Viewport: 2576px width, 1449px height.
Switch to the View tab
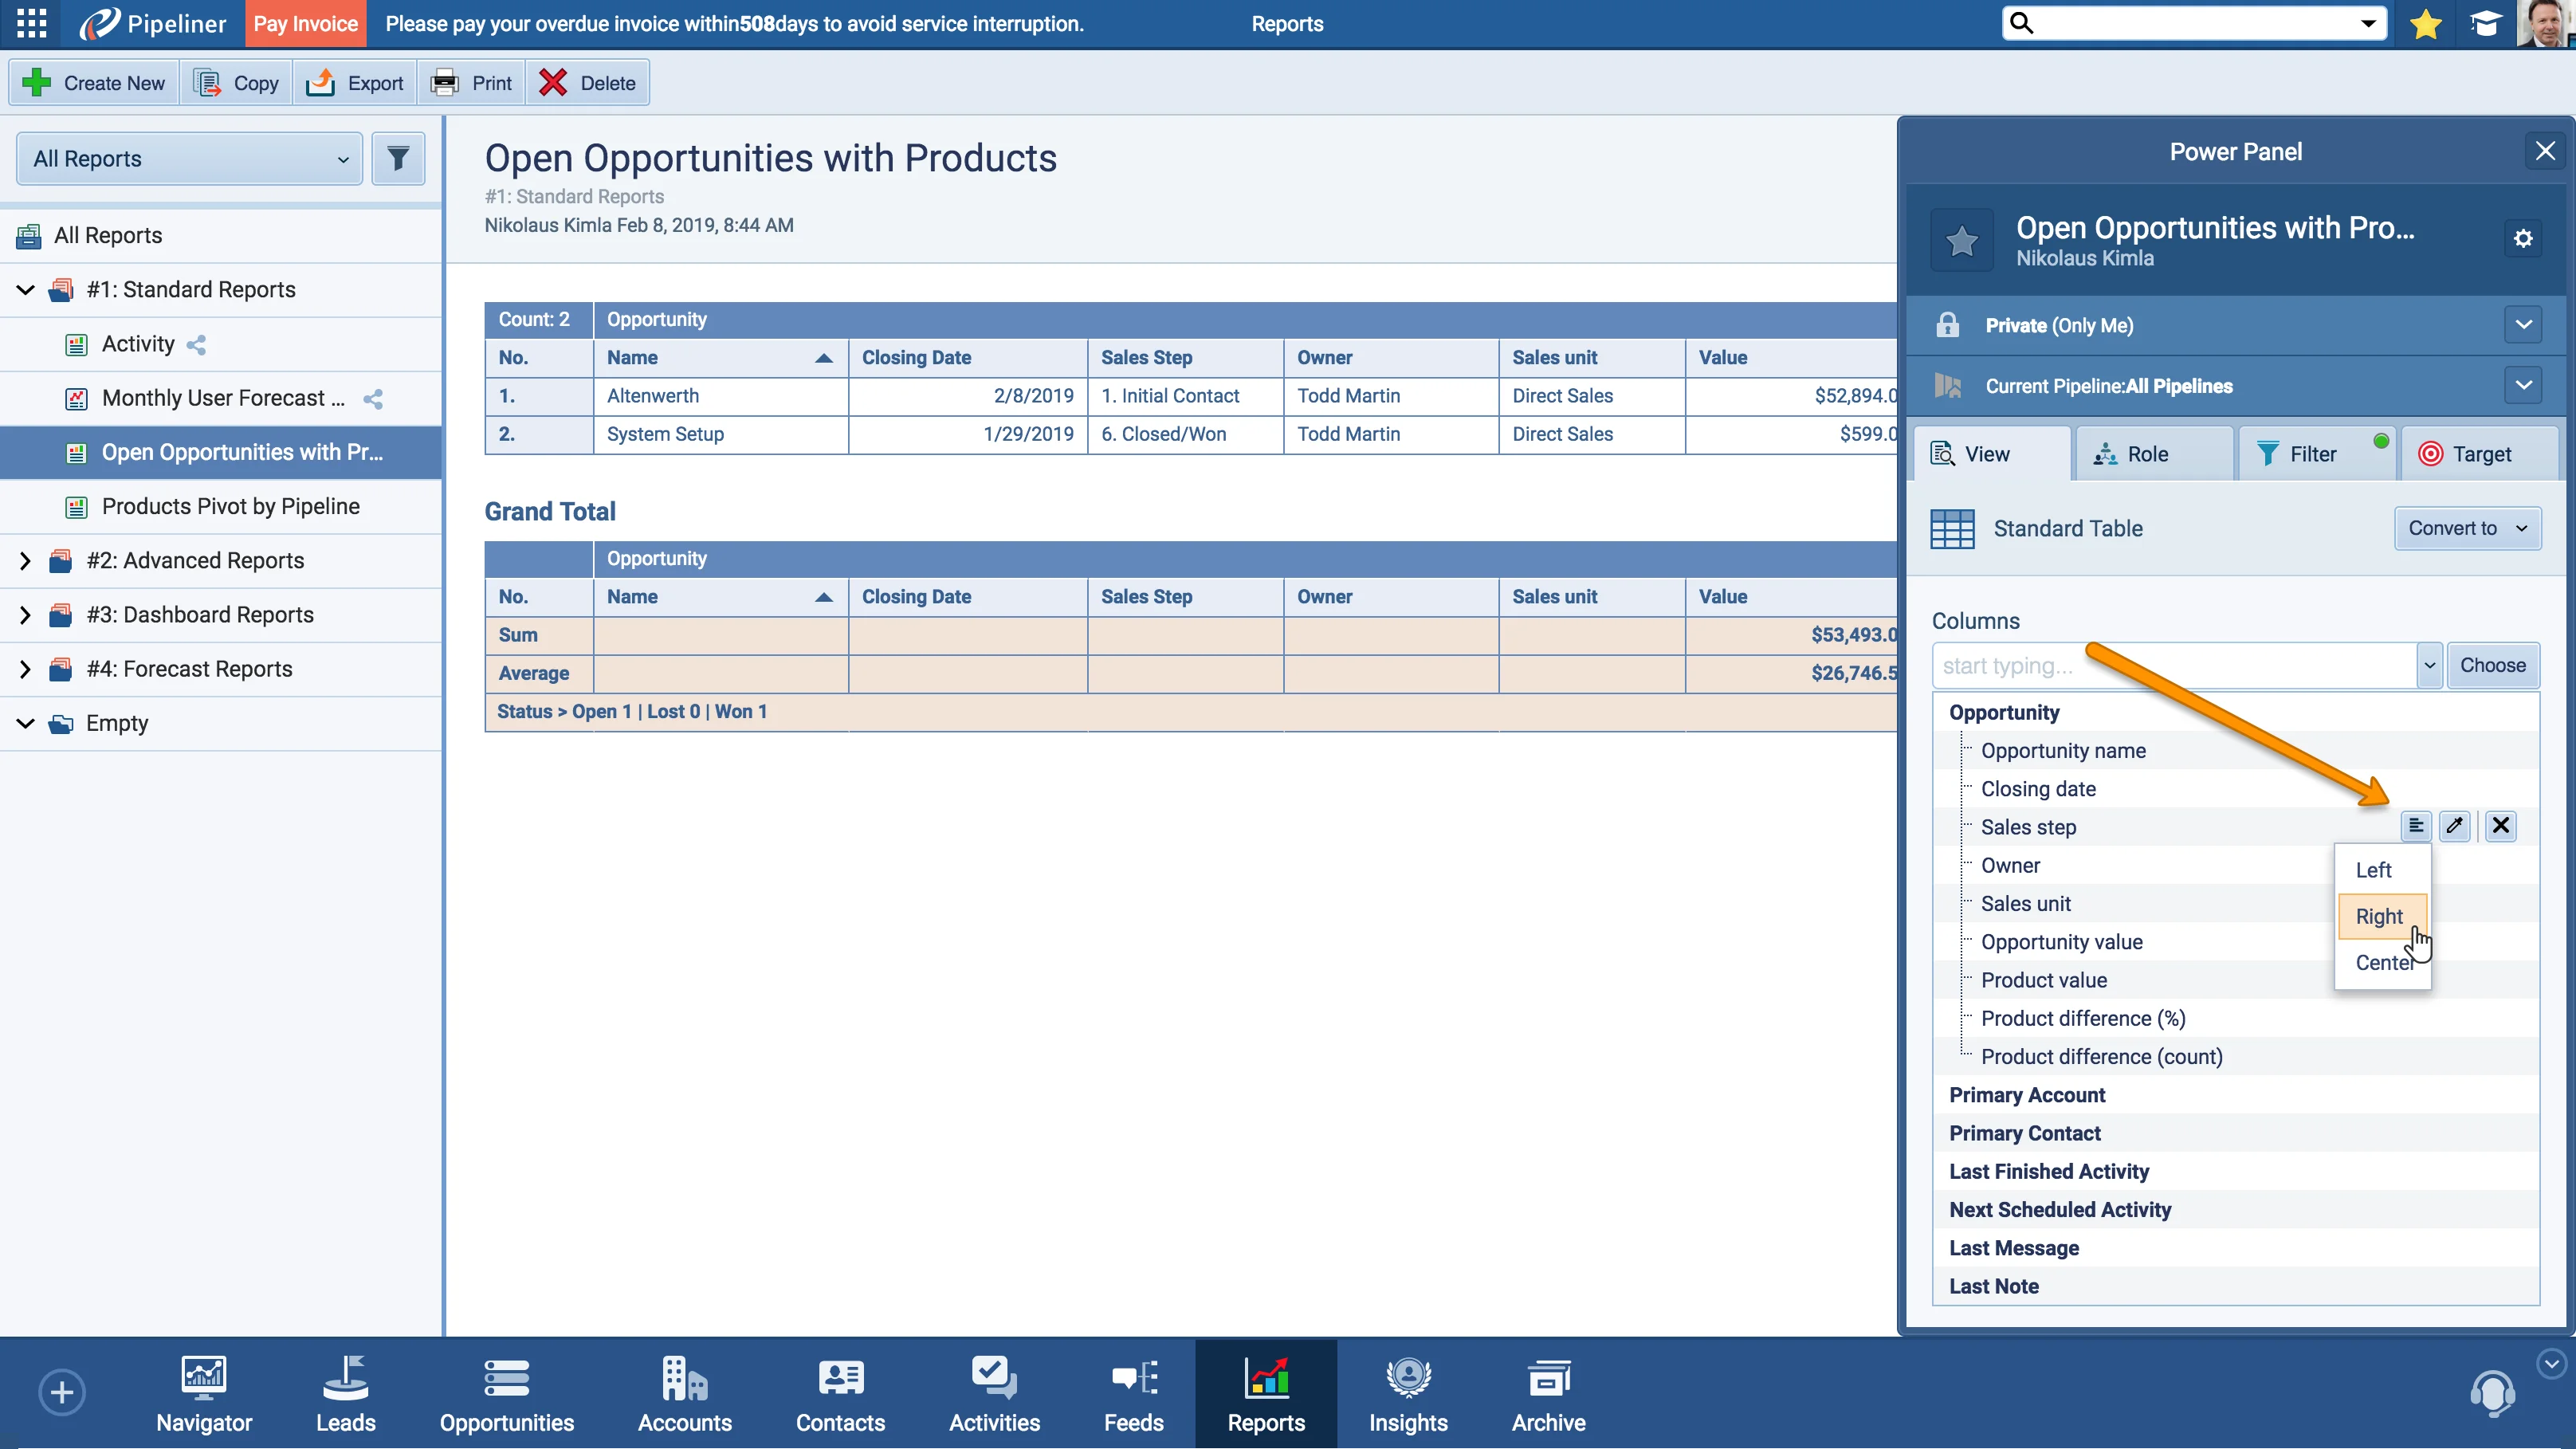pos(1990,454)
